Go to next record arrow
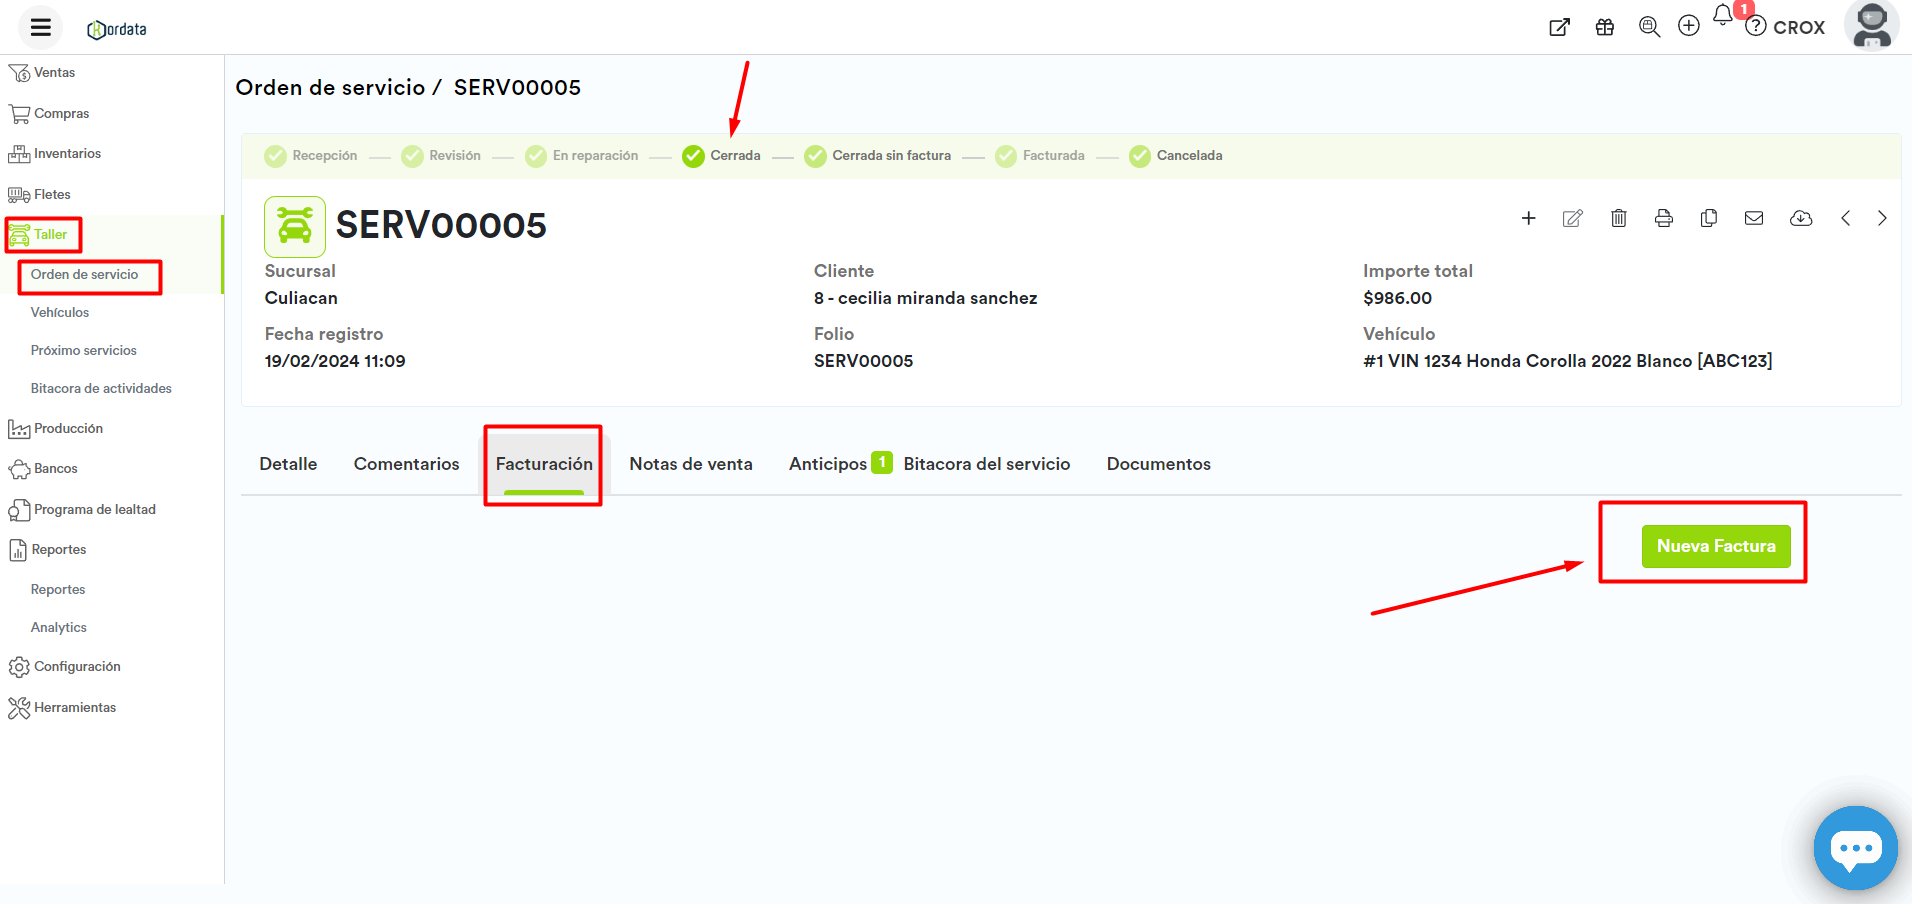This screenshot has height=904, width=1912. pos(1882,218)
